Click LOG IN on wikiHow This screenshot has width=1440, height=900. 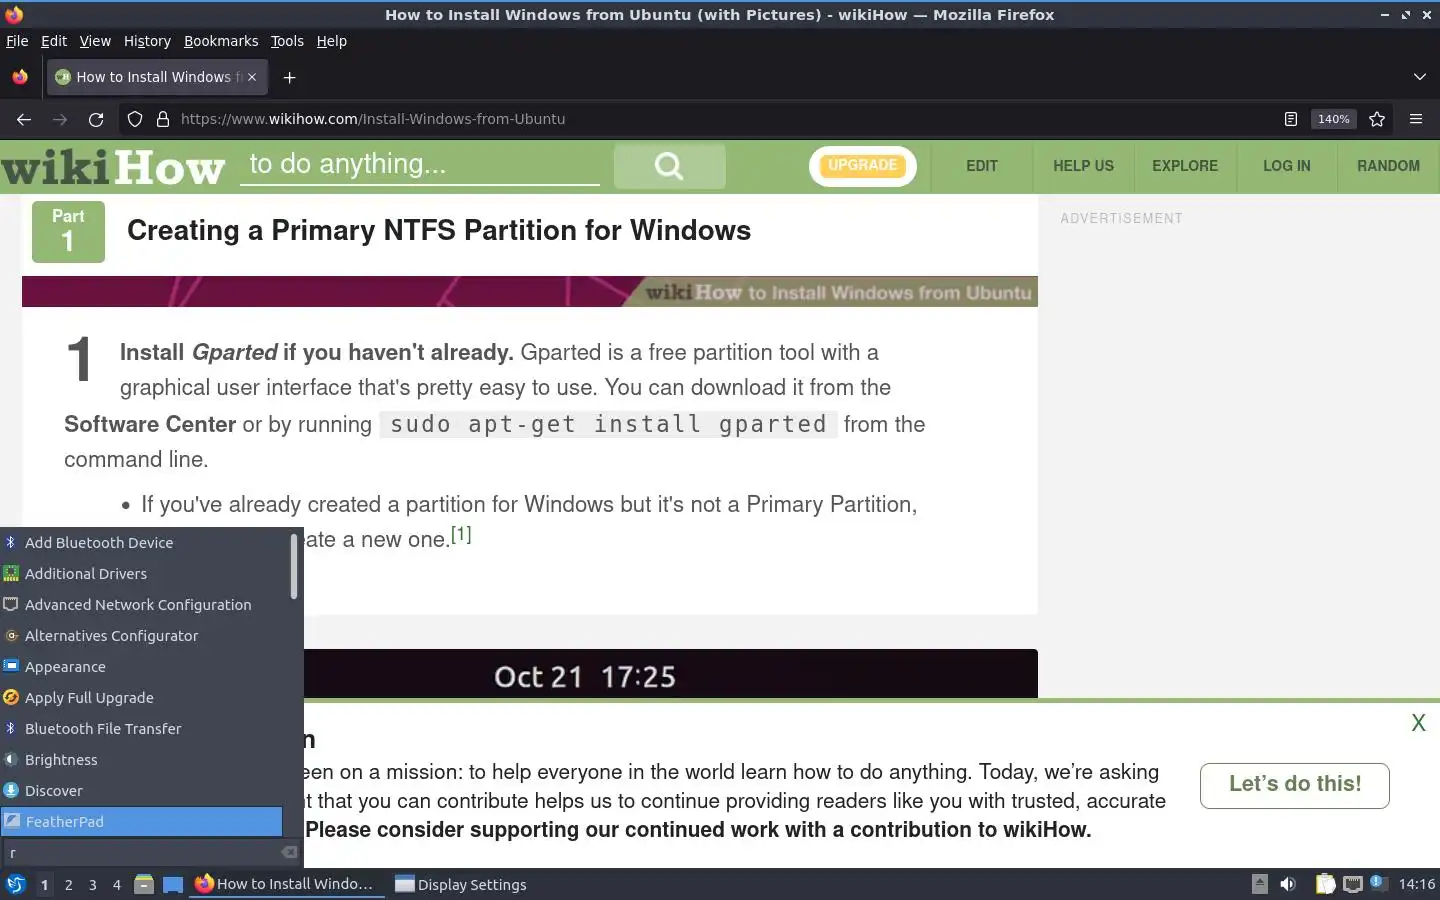1286,166
